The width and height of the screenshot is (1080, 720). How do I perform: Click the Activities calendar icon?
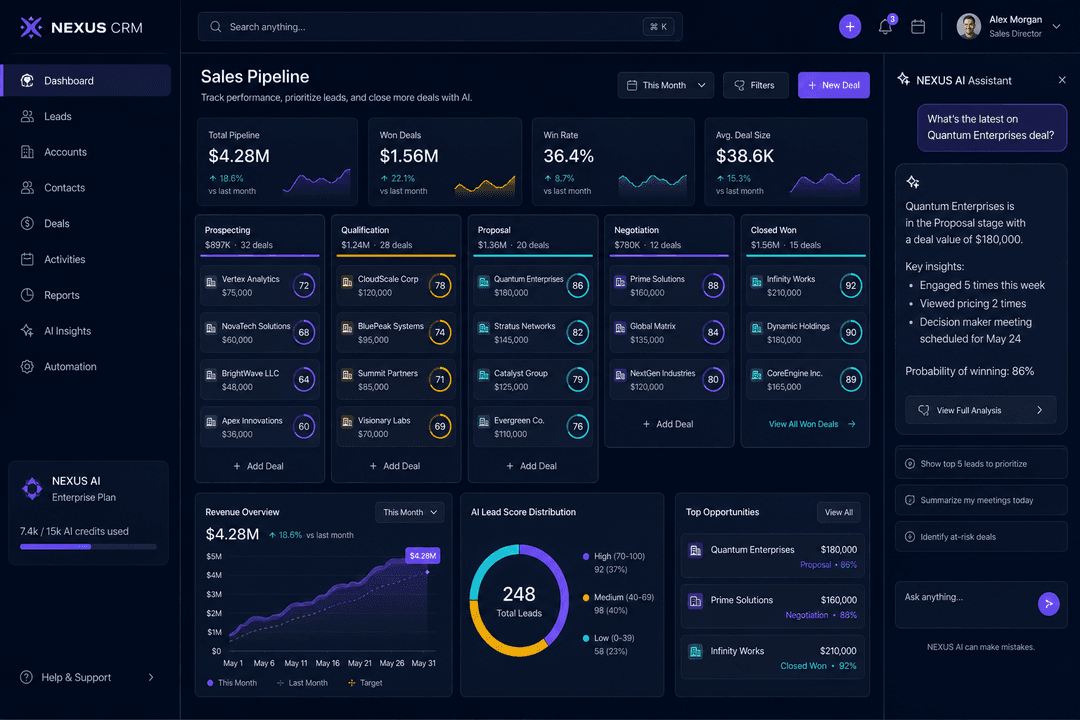27,259
